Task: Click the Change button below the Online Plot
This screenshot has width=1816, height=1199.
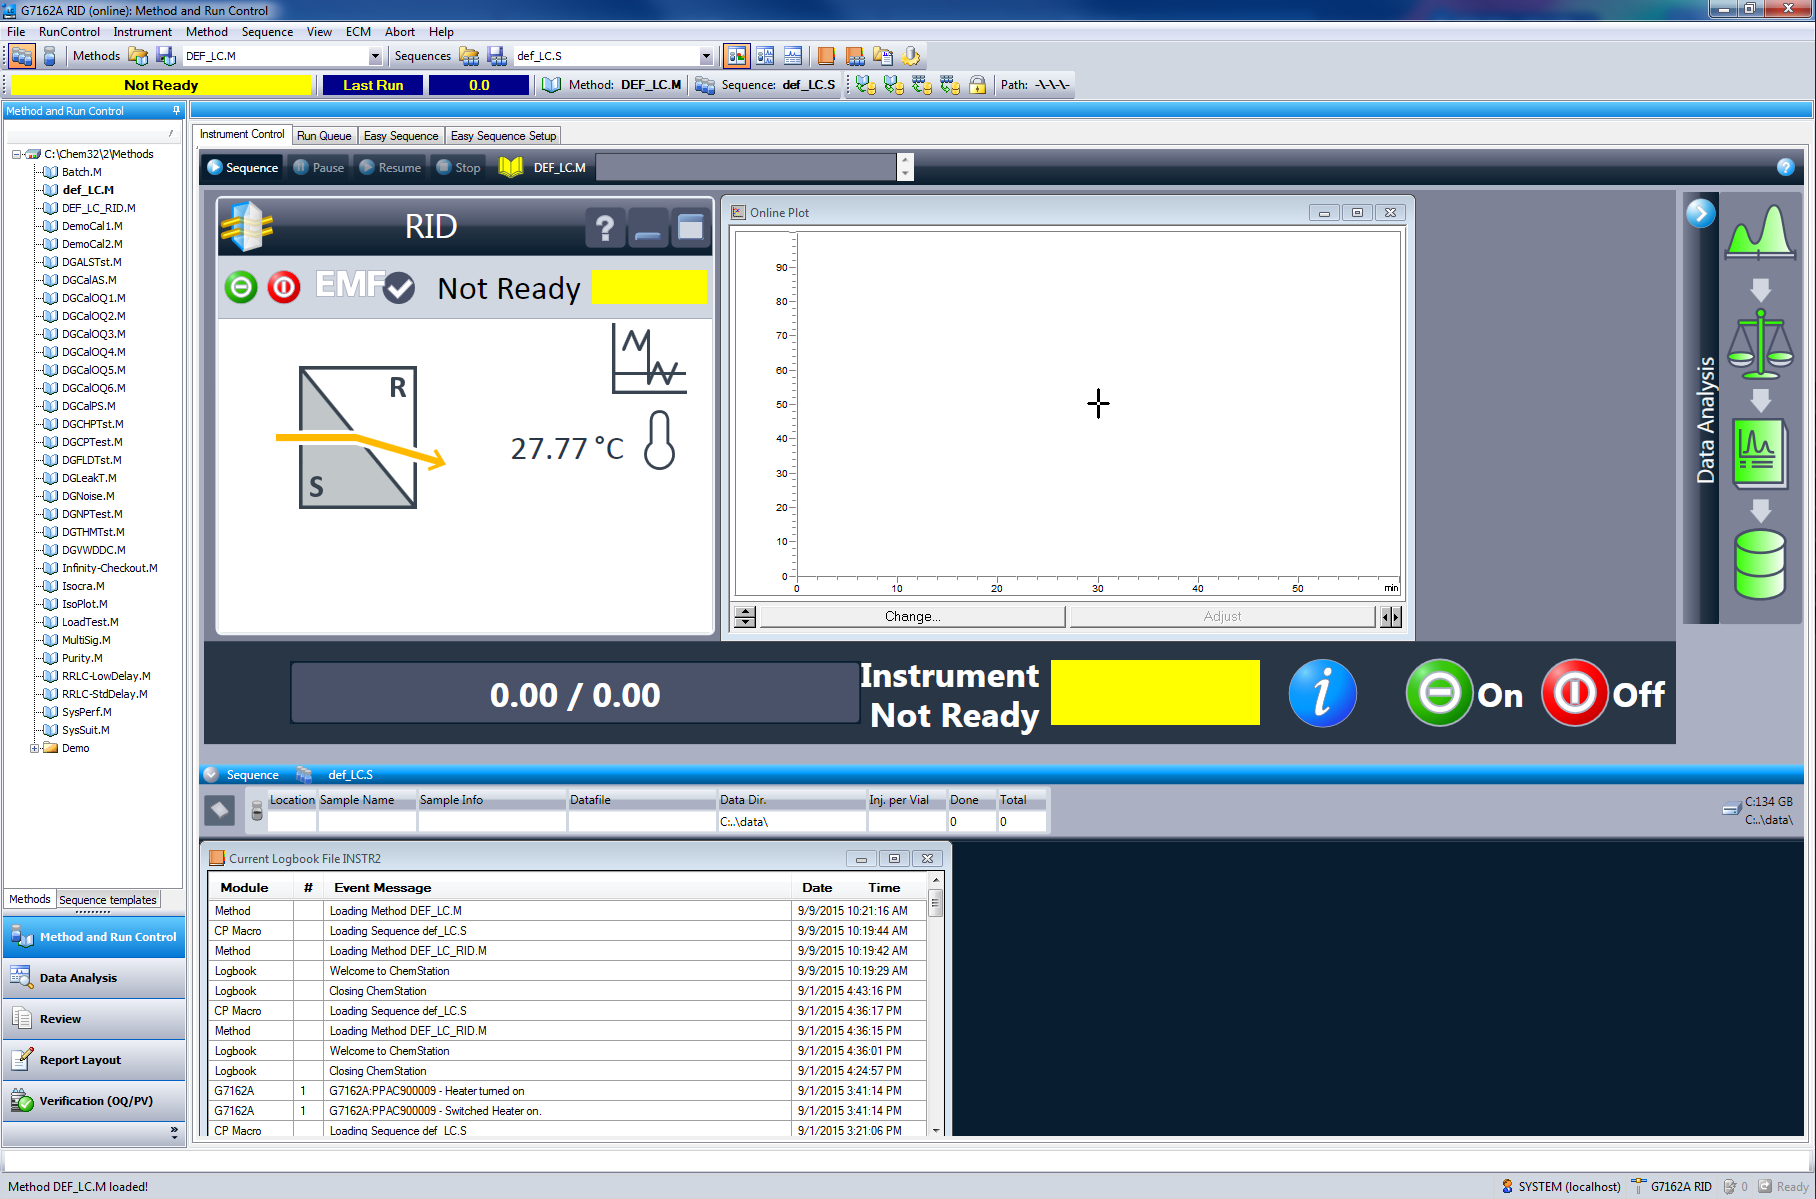Action: tap(911, 616)
